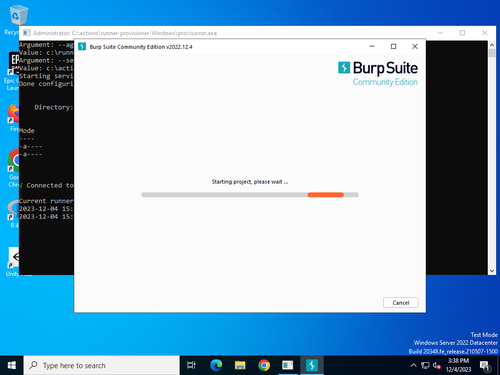This screenshot has width=500, height=375.
Task: Open the taskbar clock and date
Action: pyautogui.click(x=458, y=365)
